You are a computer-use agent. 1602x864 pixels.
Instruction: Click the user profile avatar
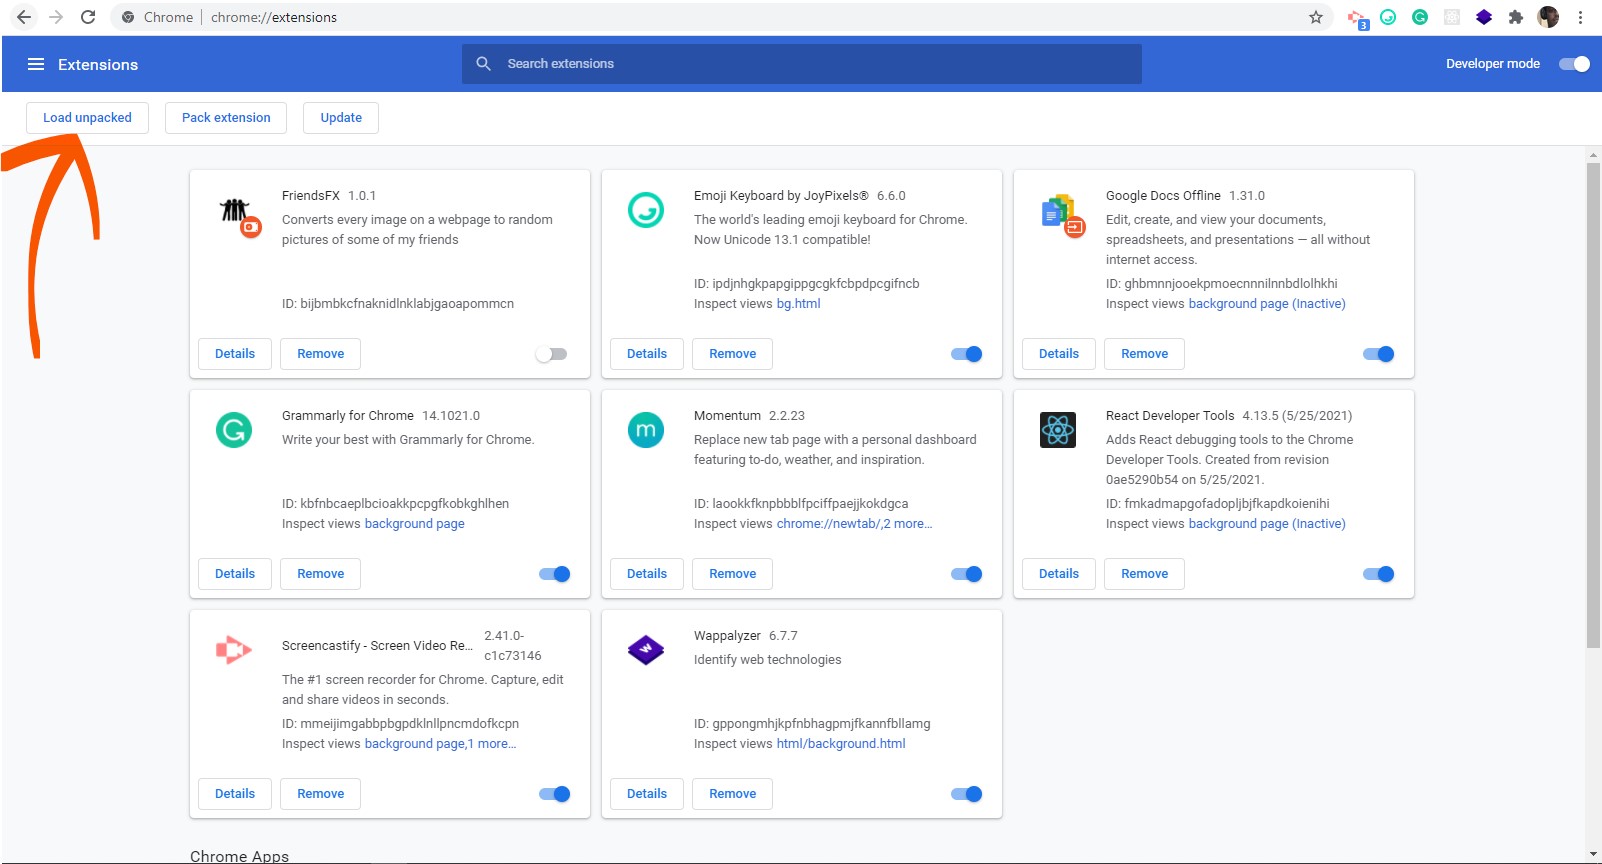[1548, 17]
